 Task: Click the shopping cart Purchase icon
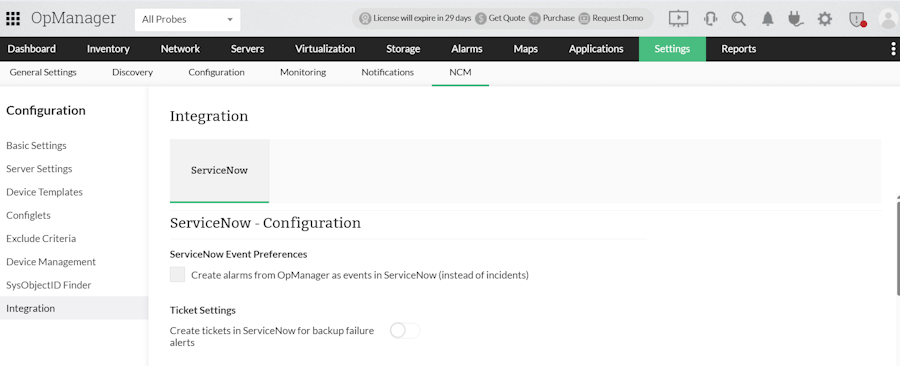tap(534, 18)
